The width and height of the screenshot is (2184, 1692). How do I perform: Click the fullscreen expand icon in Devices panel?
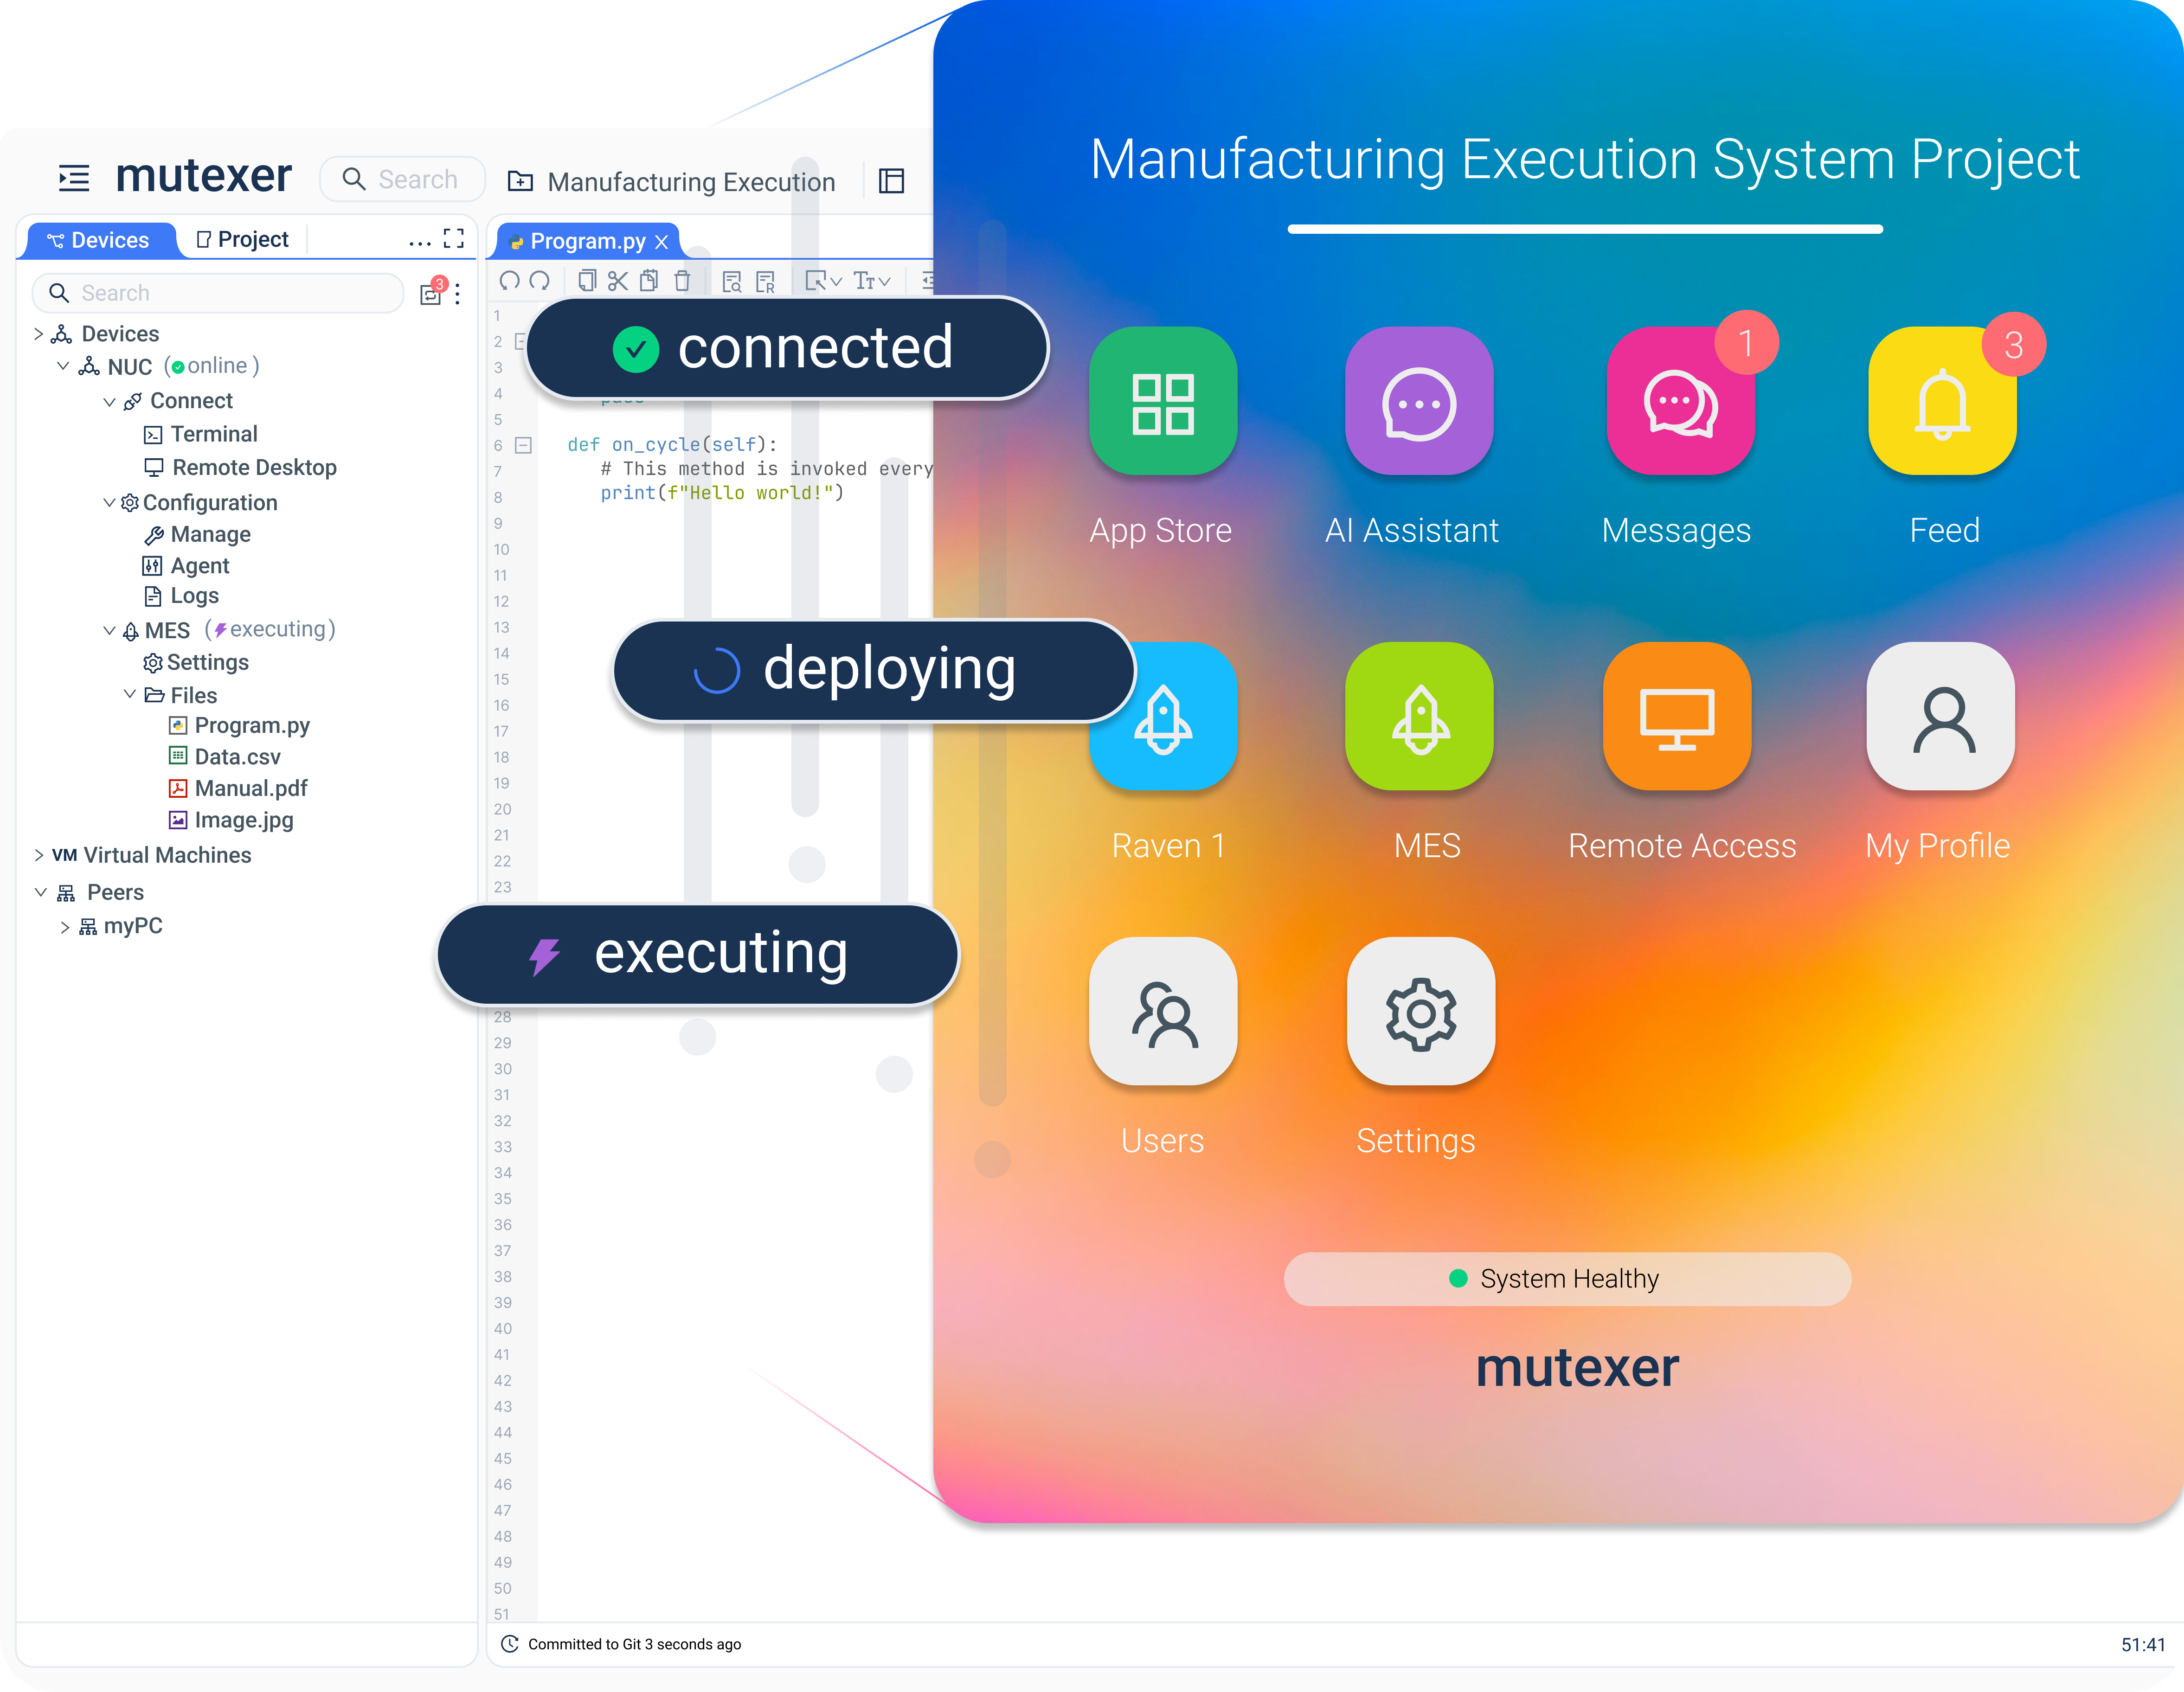(454, 238)
